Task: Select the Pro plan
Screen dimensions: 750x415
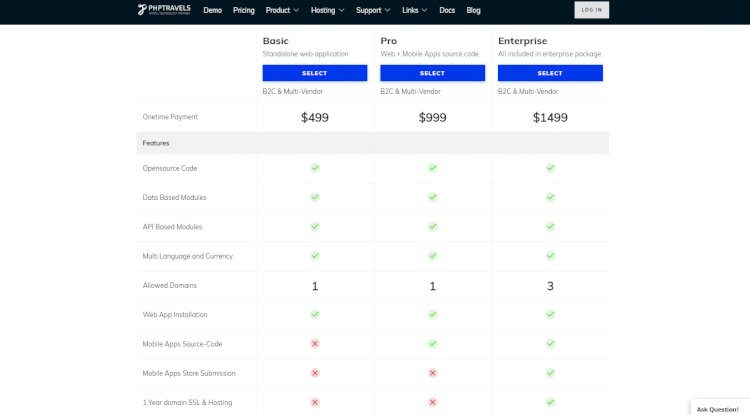Action: (432, 73)
